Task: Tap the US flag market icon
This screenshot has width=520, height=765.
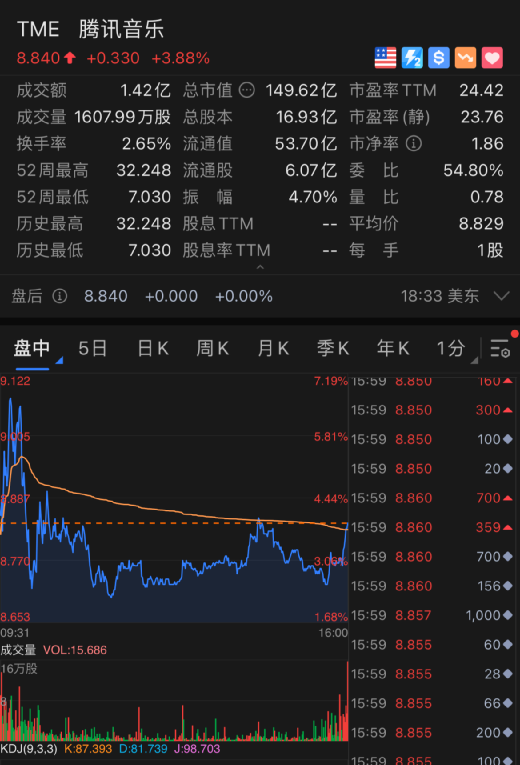Action: coord(385,58)
